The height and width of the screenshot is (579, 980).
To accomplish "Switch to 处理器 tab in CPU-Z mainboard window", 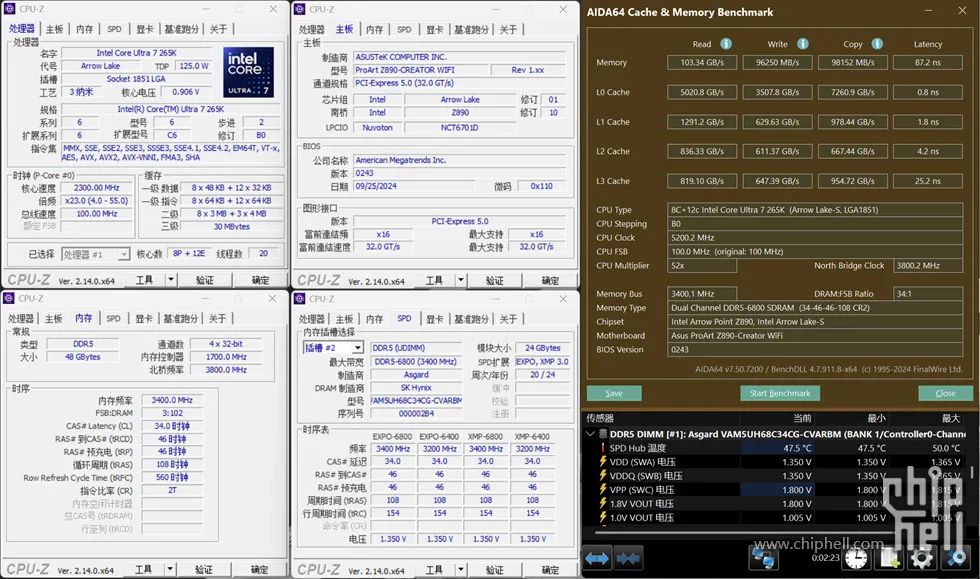I will (x=311, y=29).
